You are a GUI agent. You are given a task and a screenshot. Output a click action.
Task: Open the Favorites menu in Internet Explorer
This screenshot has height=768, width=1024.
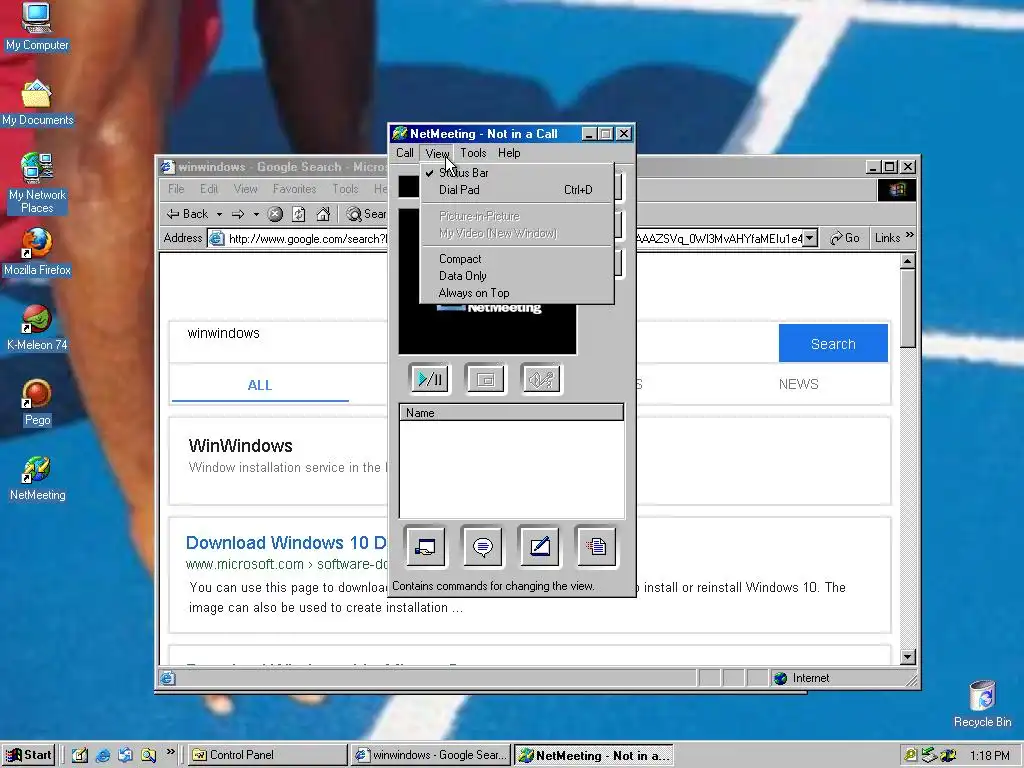click(x=295, y=189)
